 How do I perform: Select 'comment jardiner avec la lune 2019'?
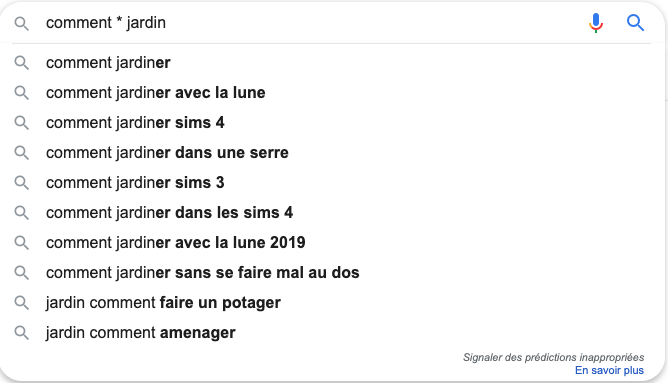coord(332,242)
